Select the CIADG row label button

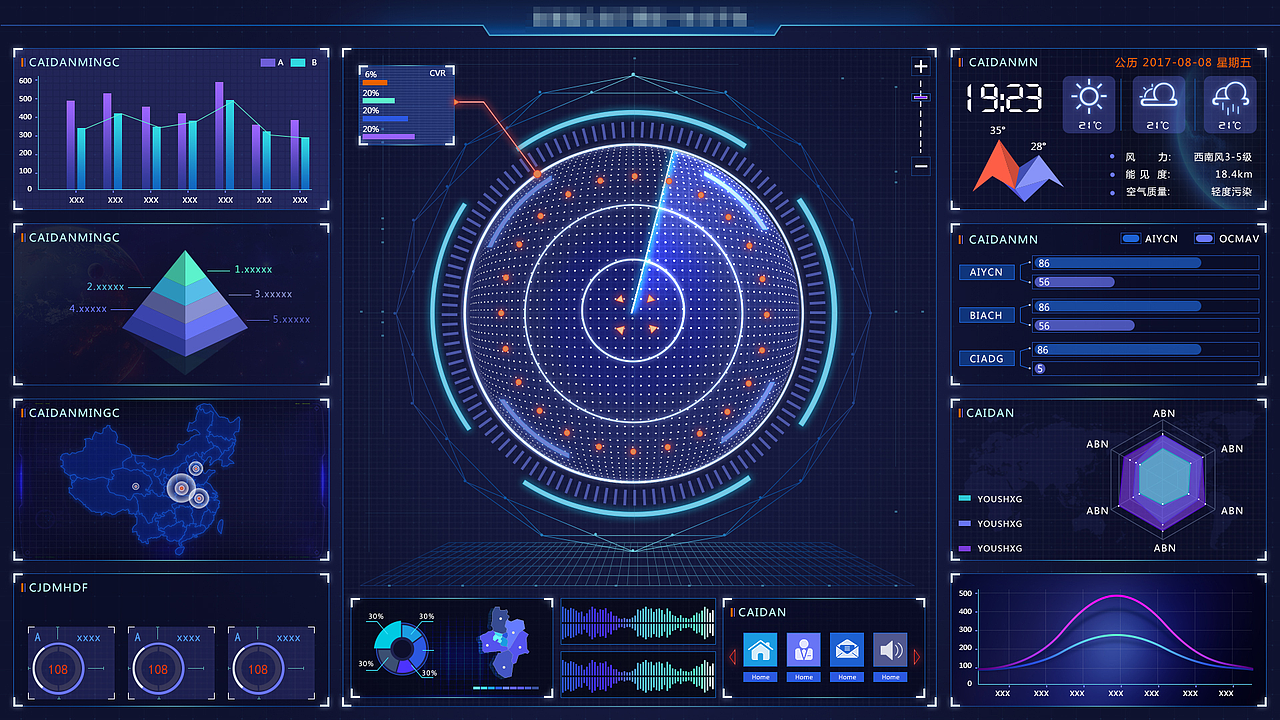pyautogui.click(x=986, y=358)
